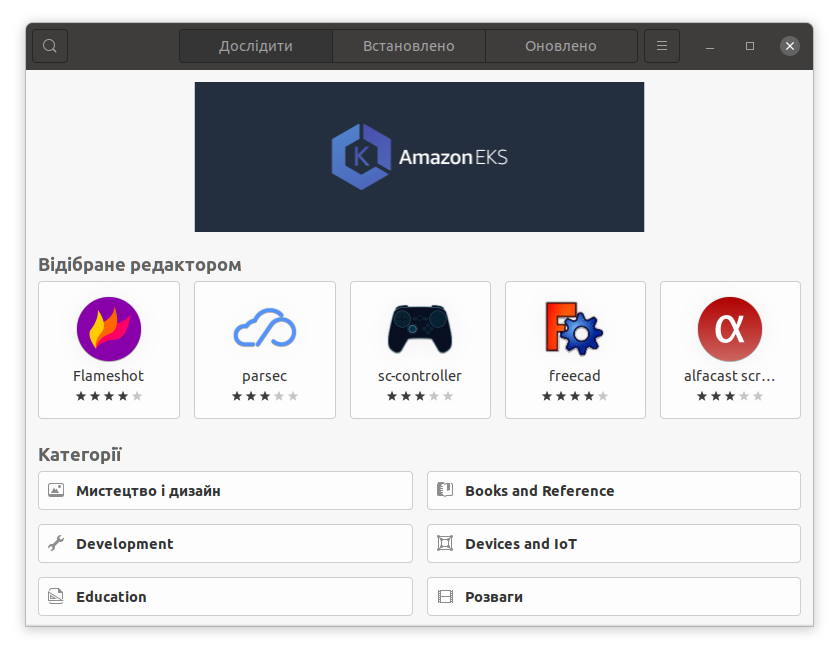This screenshot has width=839, height=655.
Task: Open the Мистецтво і дизайн picture icon
Action: 57,490
